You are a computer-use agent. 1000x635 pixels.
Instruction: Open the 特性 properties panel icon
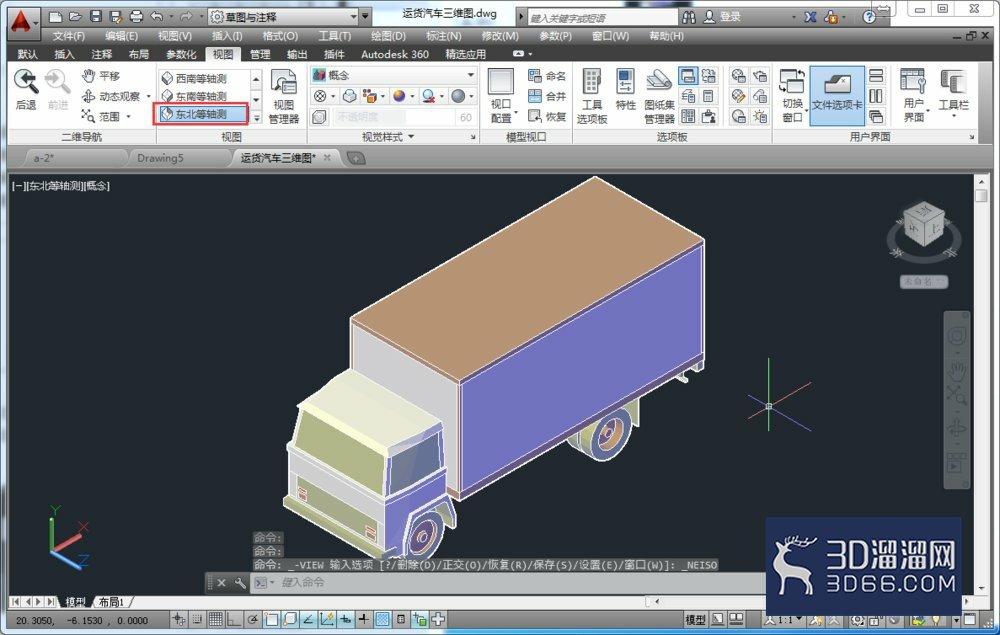625,90
